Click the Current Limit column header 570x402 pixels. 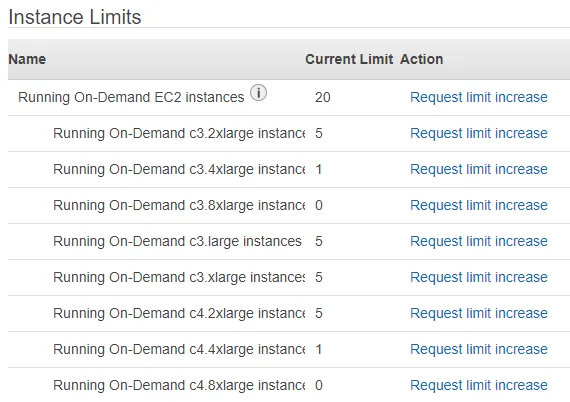[349, 59]
